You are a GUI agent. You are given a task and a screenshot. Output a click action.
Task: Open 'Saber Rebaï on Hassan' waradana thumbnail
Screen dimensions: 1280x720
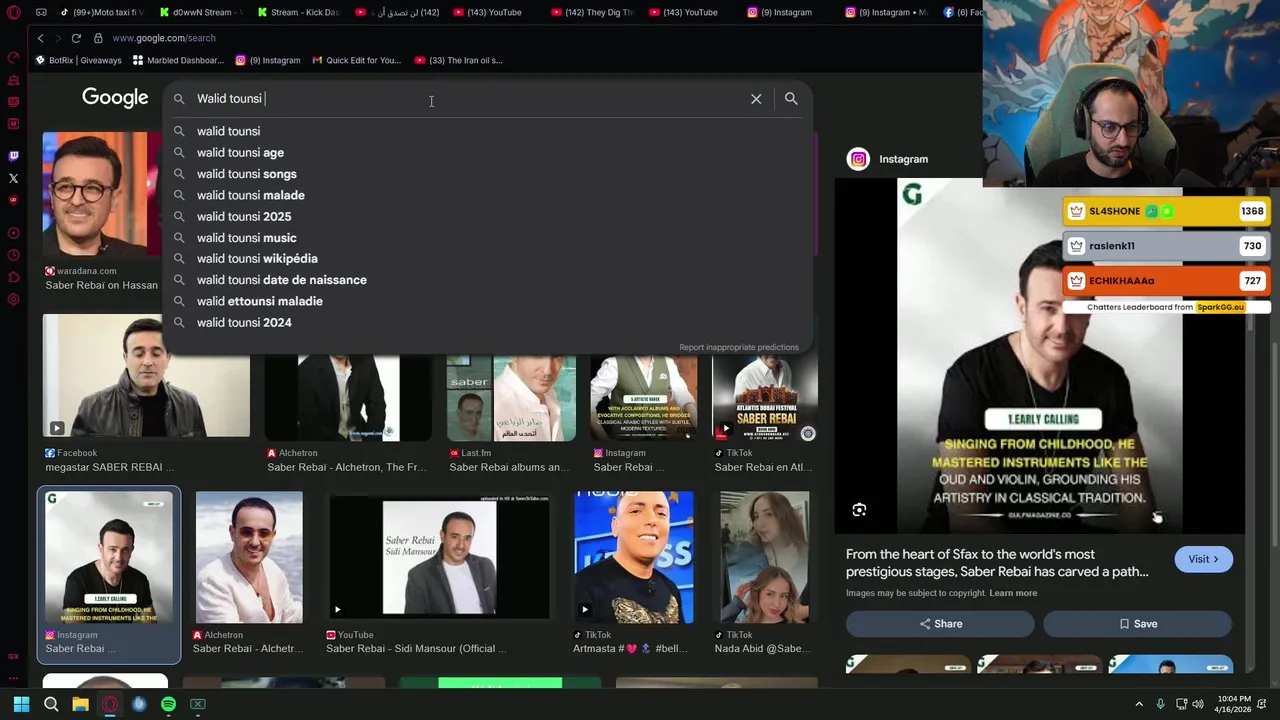tap(101, 196)
